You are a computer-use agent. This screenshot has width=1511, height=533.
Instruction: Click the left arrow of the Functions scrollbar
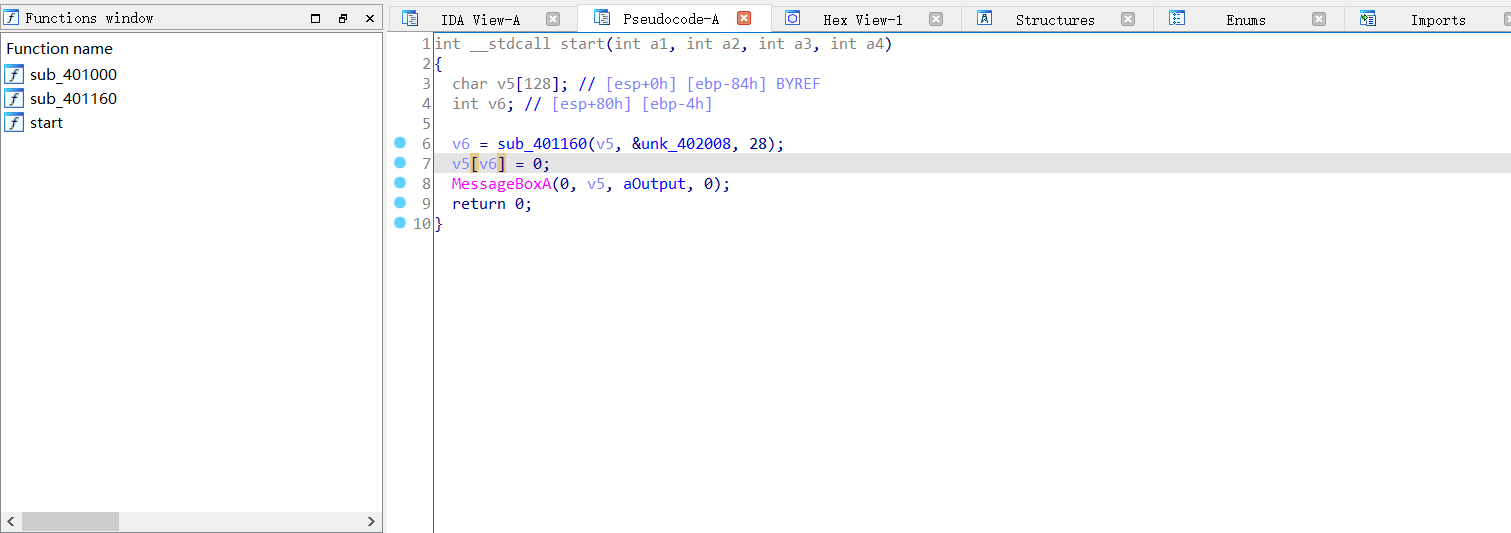[12, 522]
